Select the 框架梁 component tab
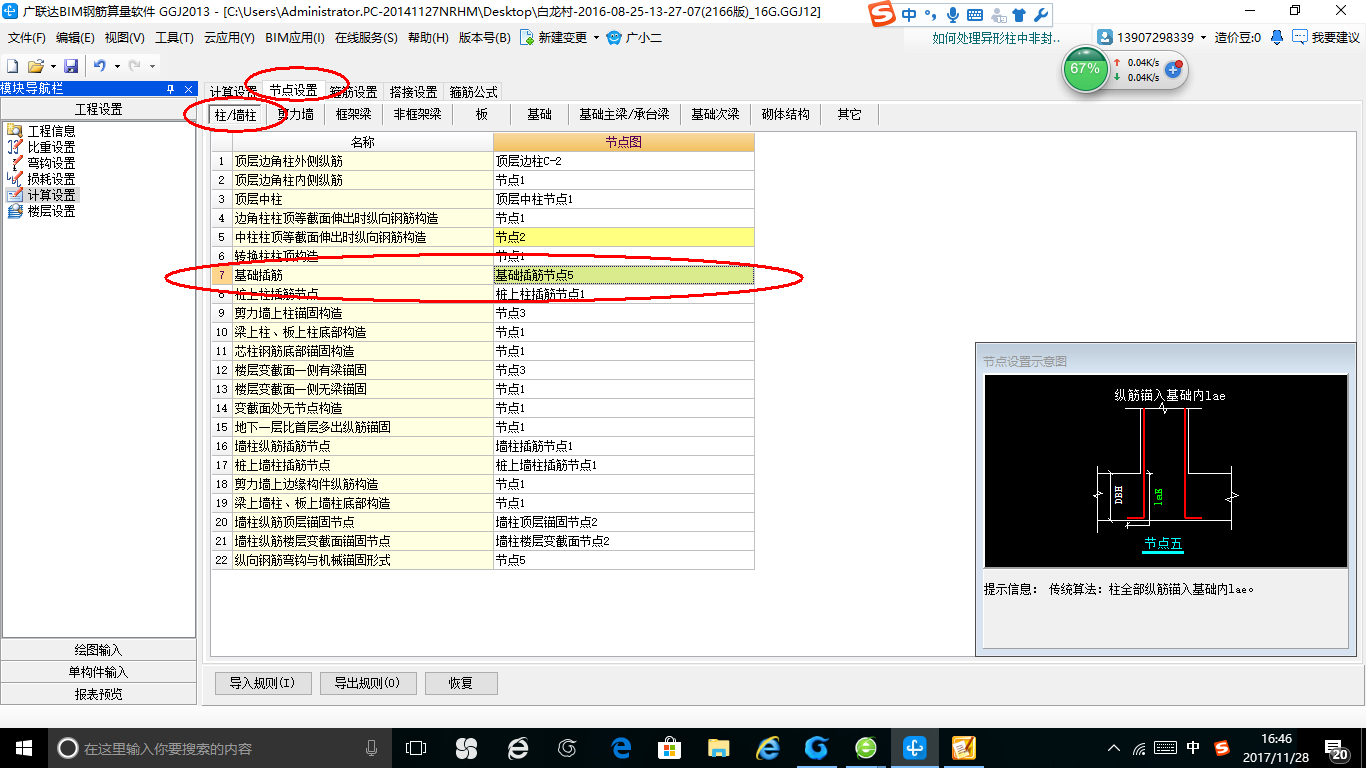Image resolution: width=1366 pixels, height=768 pixels. tap(353, 114)
